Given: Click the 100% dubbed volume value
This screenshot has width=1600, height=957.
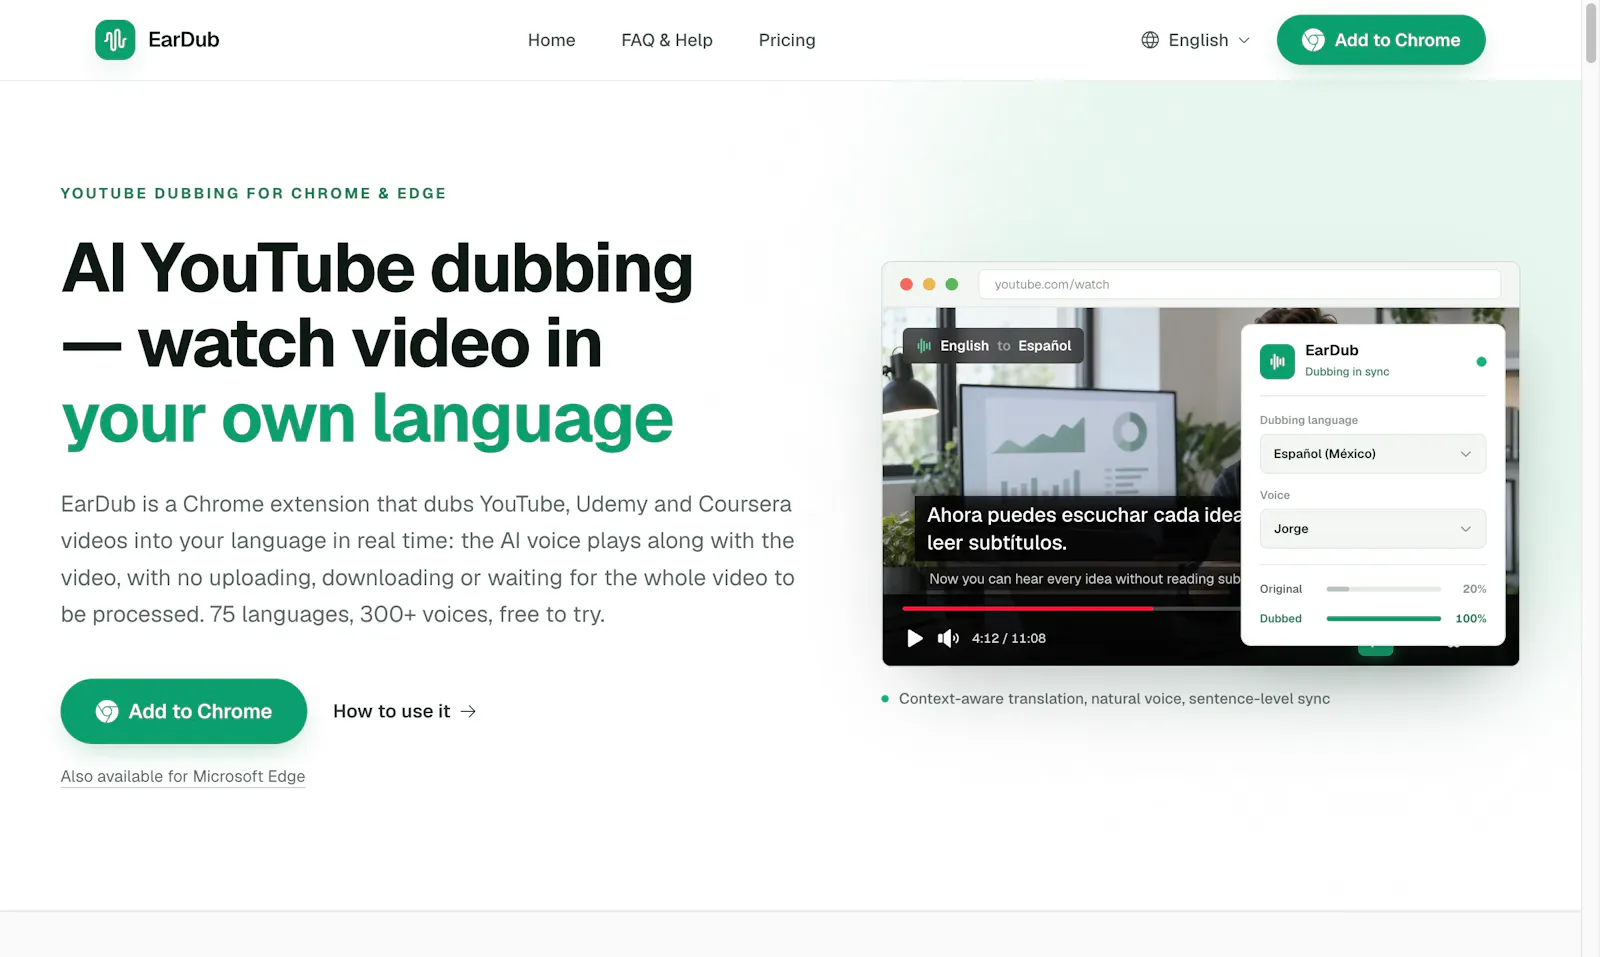Looking at the screenshot, I should point(1471,619).
